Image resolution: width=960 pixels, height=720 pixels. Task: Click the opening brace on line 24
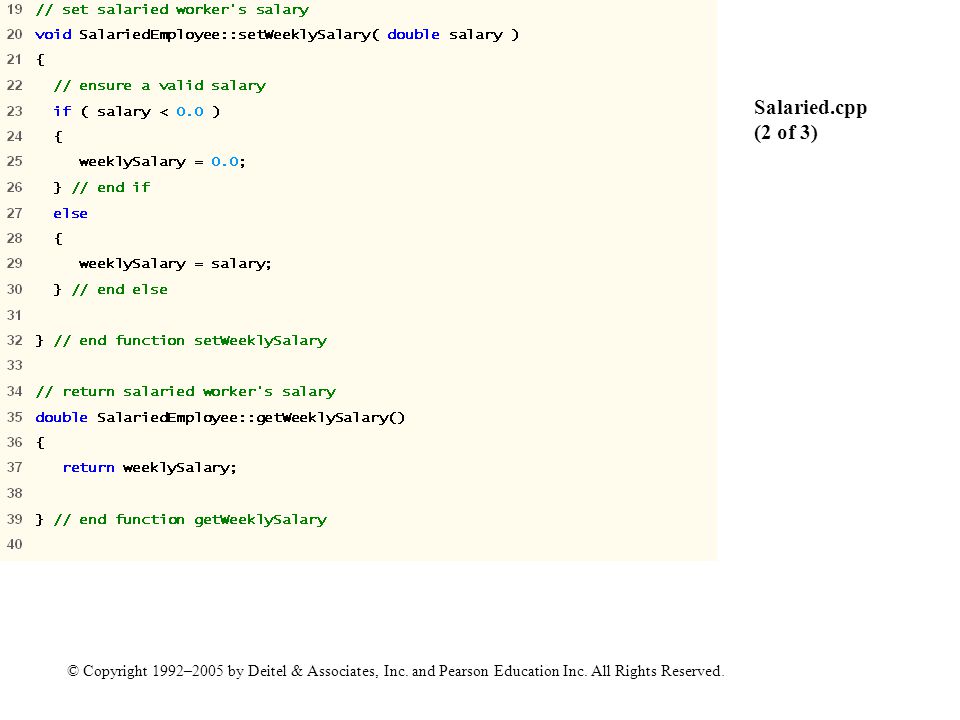click(58, 137)
